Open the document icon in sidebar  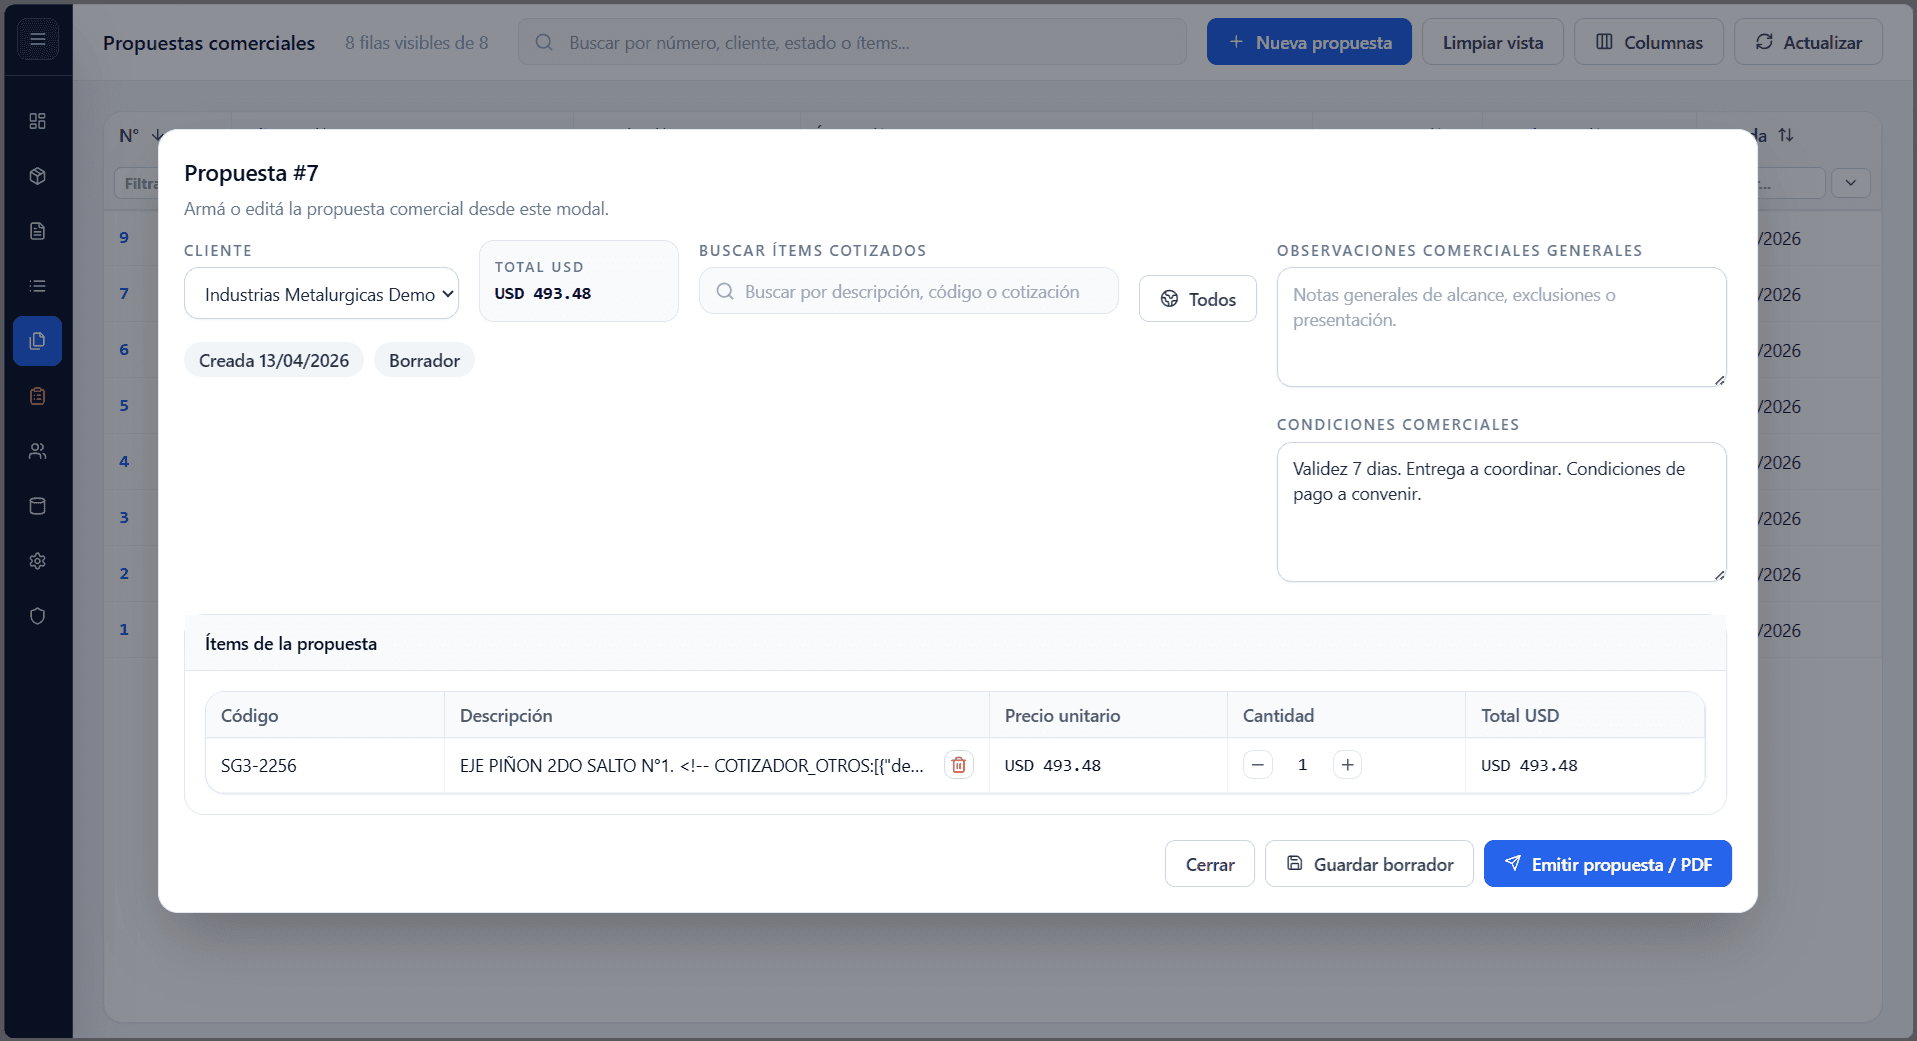point(38,231)
